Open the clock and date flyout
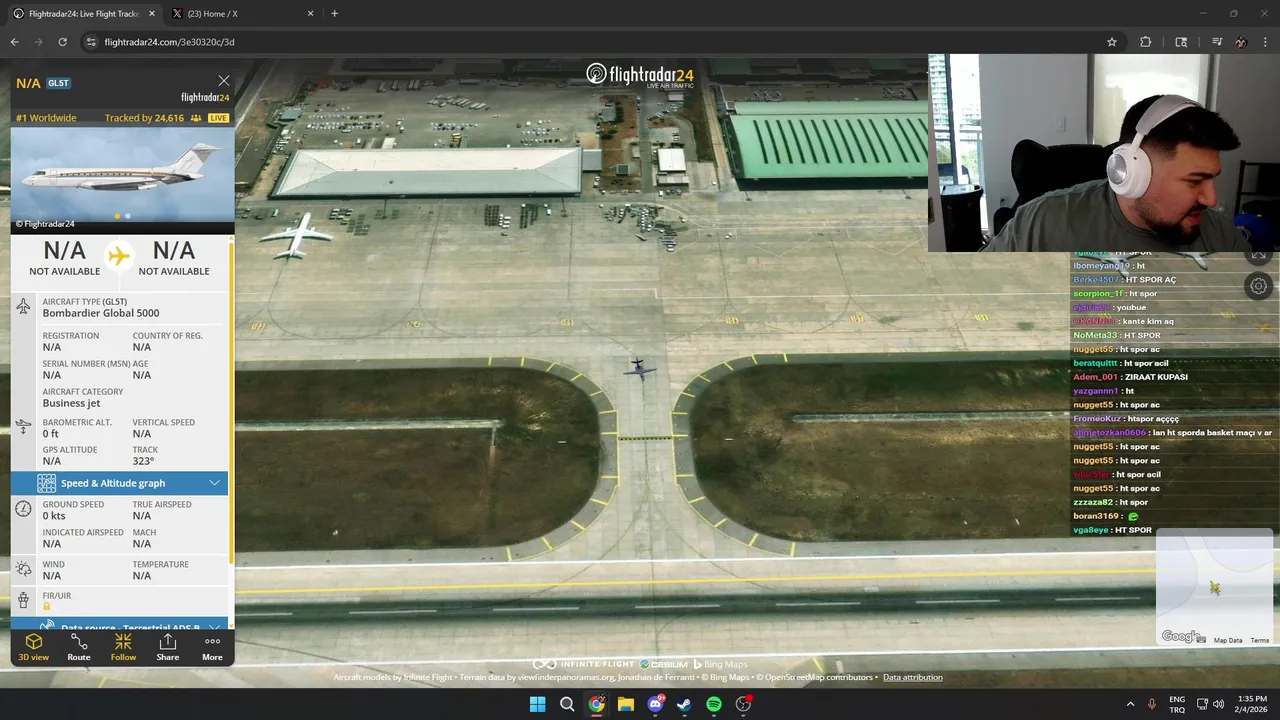The width and height of the screenshot is (1280, 720). 1252,704
